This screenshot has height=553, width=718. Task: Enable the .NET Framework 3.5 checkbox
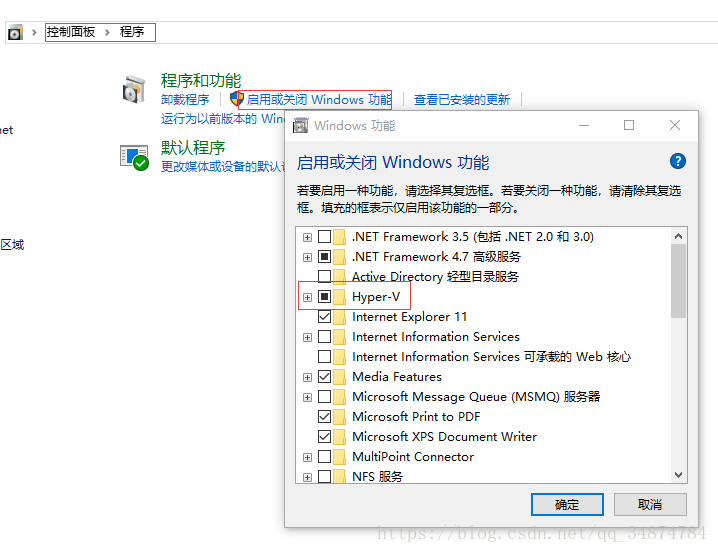[x=324, y=237]
